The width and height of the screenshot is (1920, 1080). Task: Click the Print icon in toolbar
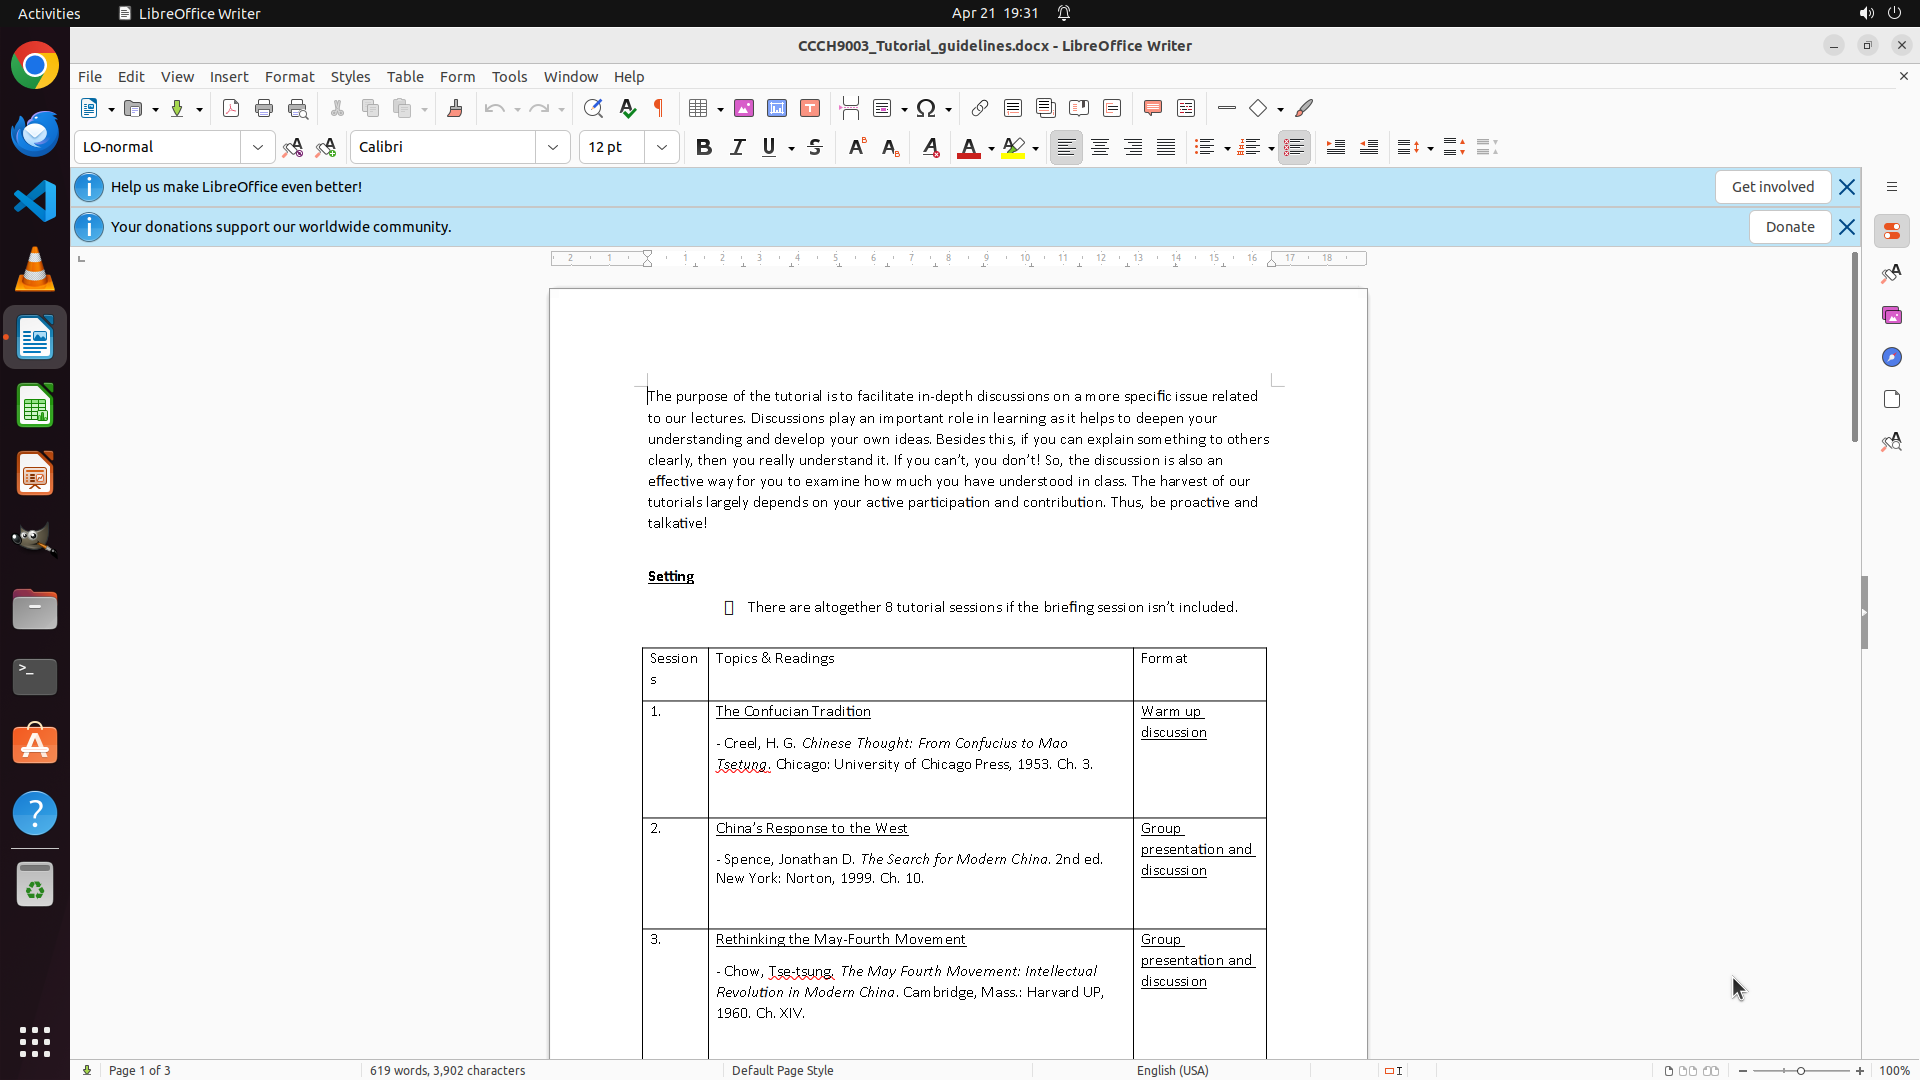(x=264, y=108)
